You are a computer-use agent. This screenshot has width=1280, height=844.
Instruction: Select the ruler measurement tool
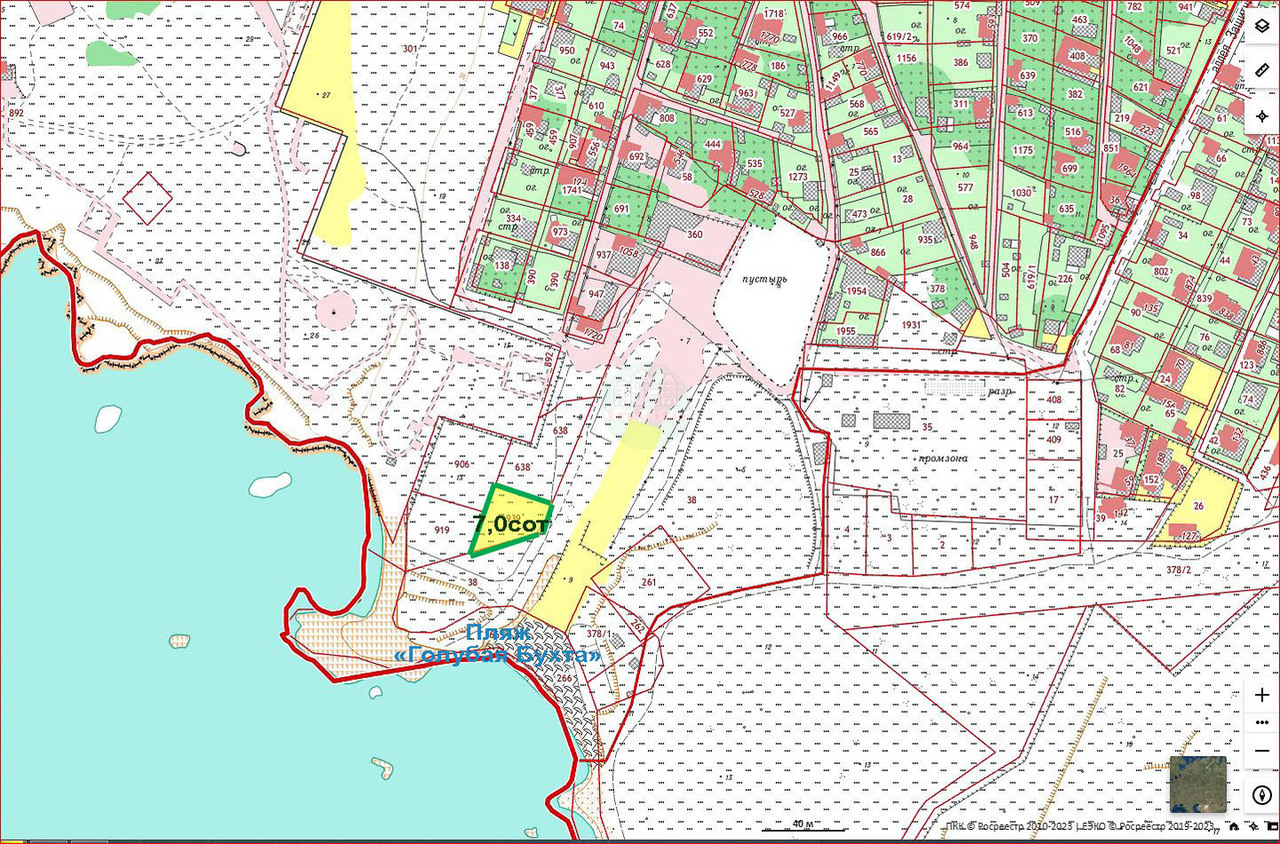(x=1262, y=70)
